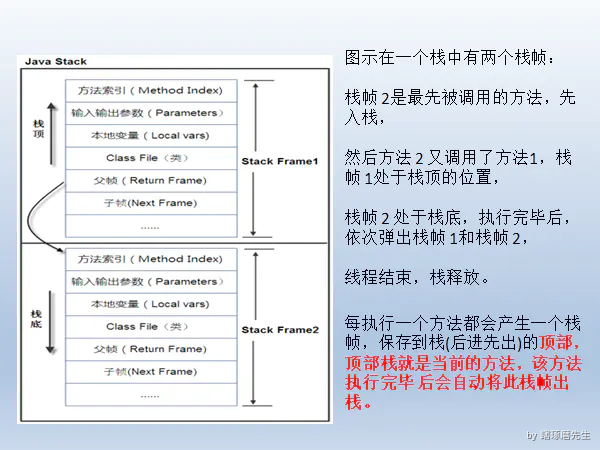Click the Next Frame cell in Stack Frame1
The width and height of the screenshot is (600, 450).
[151, 203]
